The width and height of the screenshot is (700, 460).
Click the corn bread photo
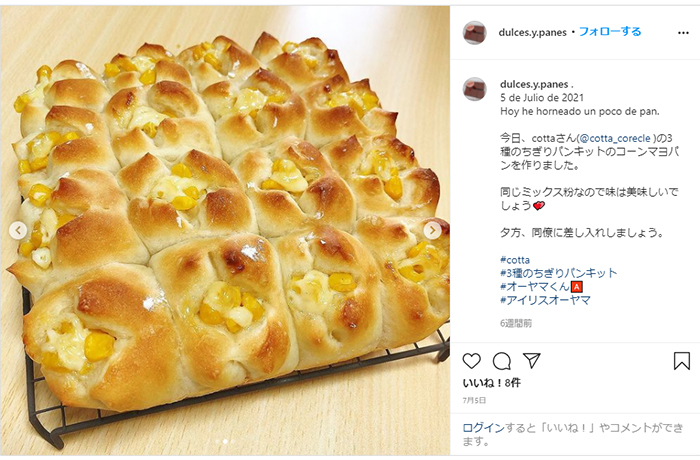pos(225,229)
